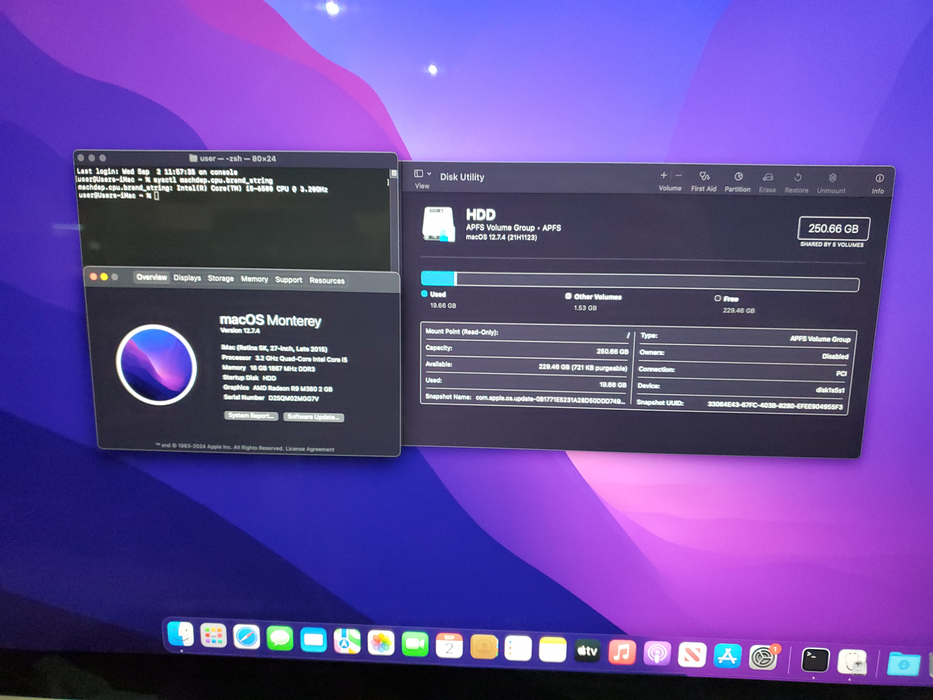Viewport: 933px width, 700px height.
Task: Add a volume with the plus button
Action: tap(663, 176)
